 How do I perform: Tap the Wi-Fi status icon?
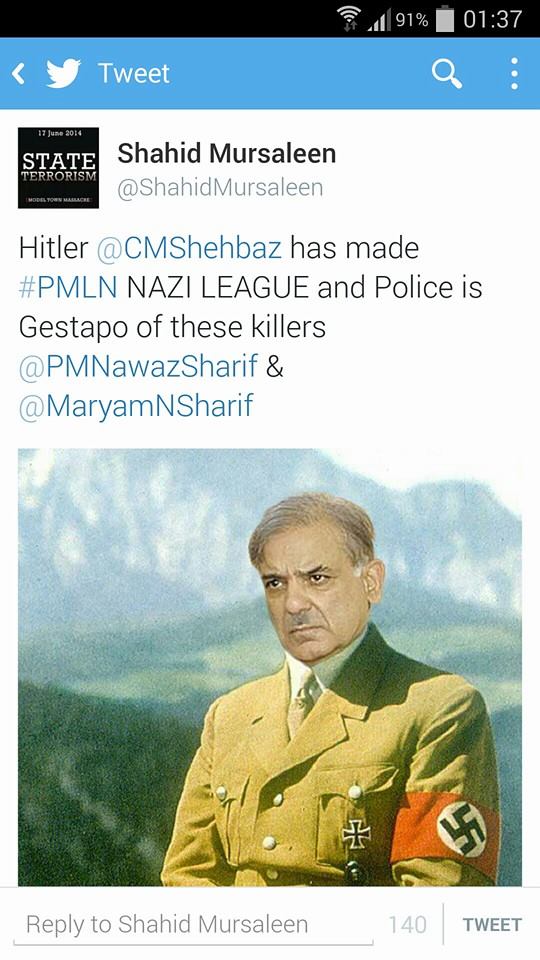pos(352,20)
